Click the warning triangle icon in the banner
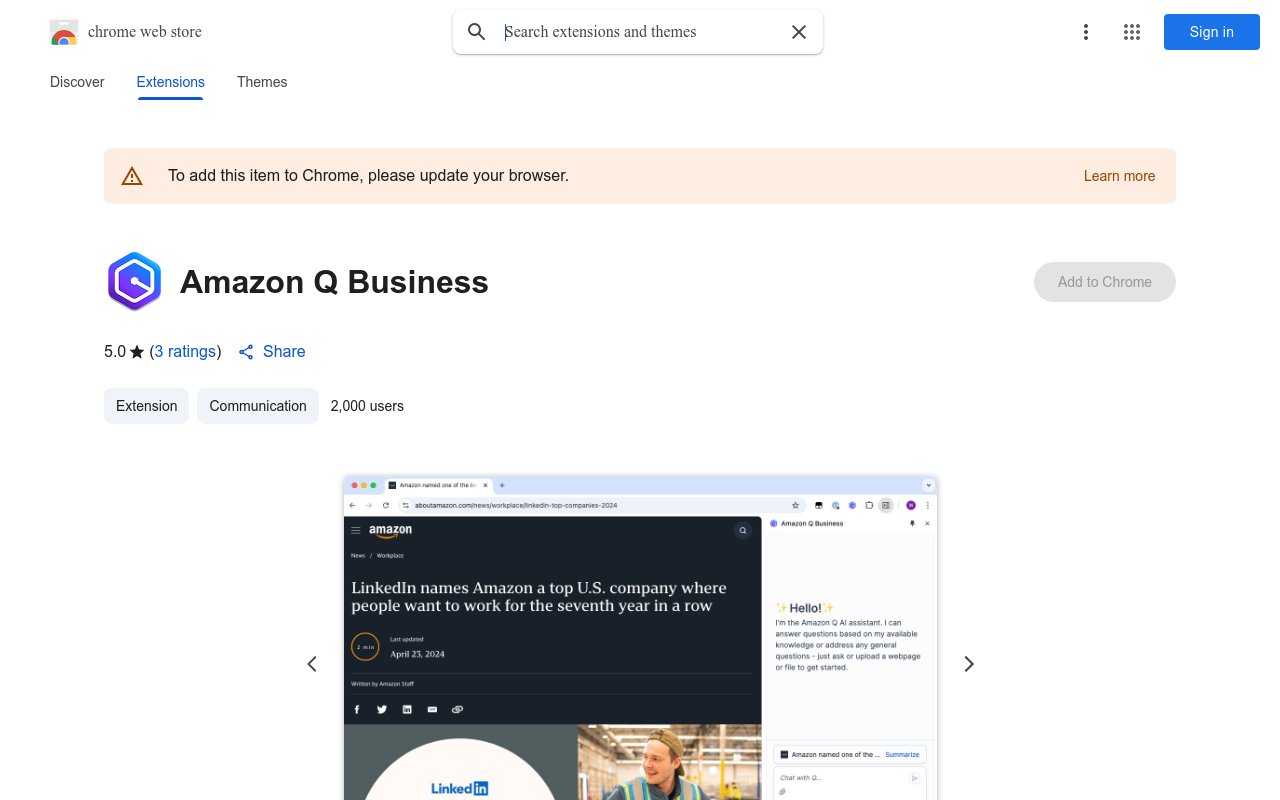 (132, 176)
